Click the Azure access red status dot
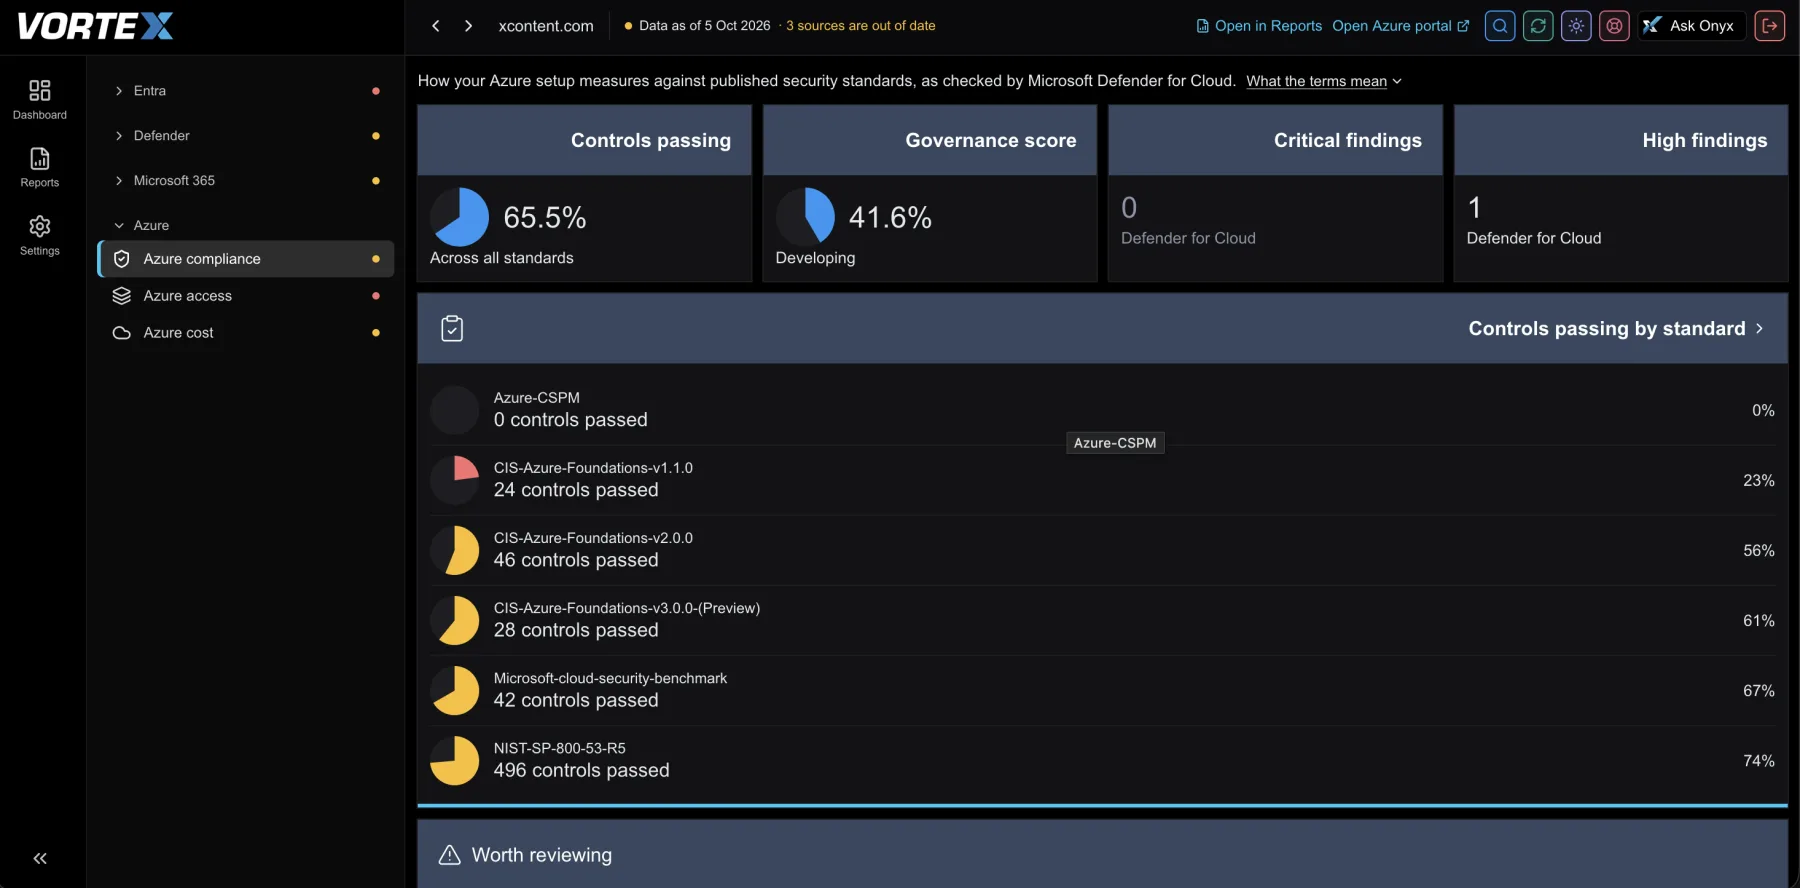 pos(376,296)
